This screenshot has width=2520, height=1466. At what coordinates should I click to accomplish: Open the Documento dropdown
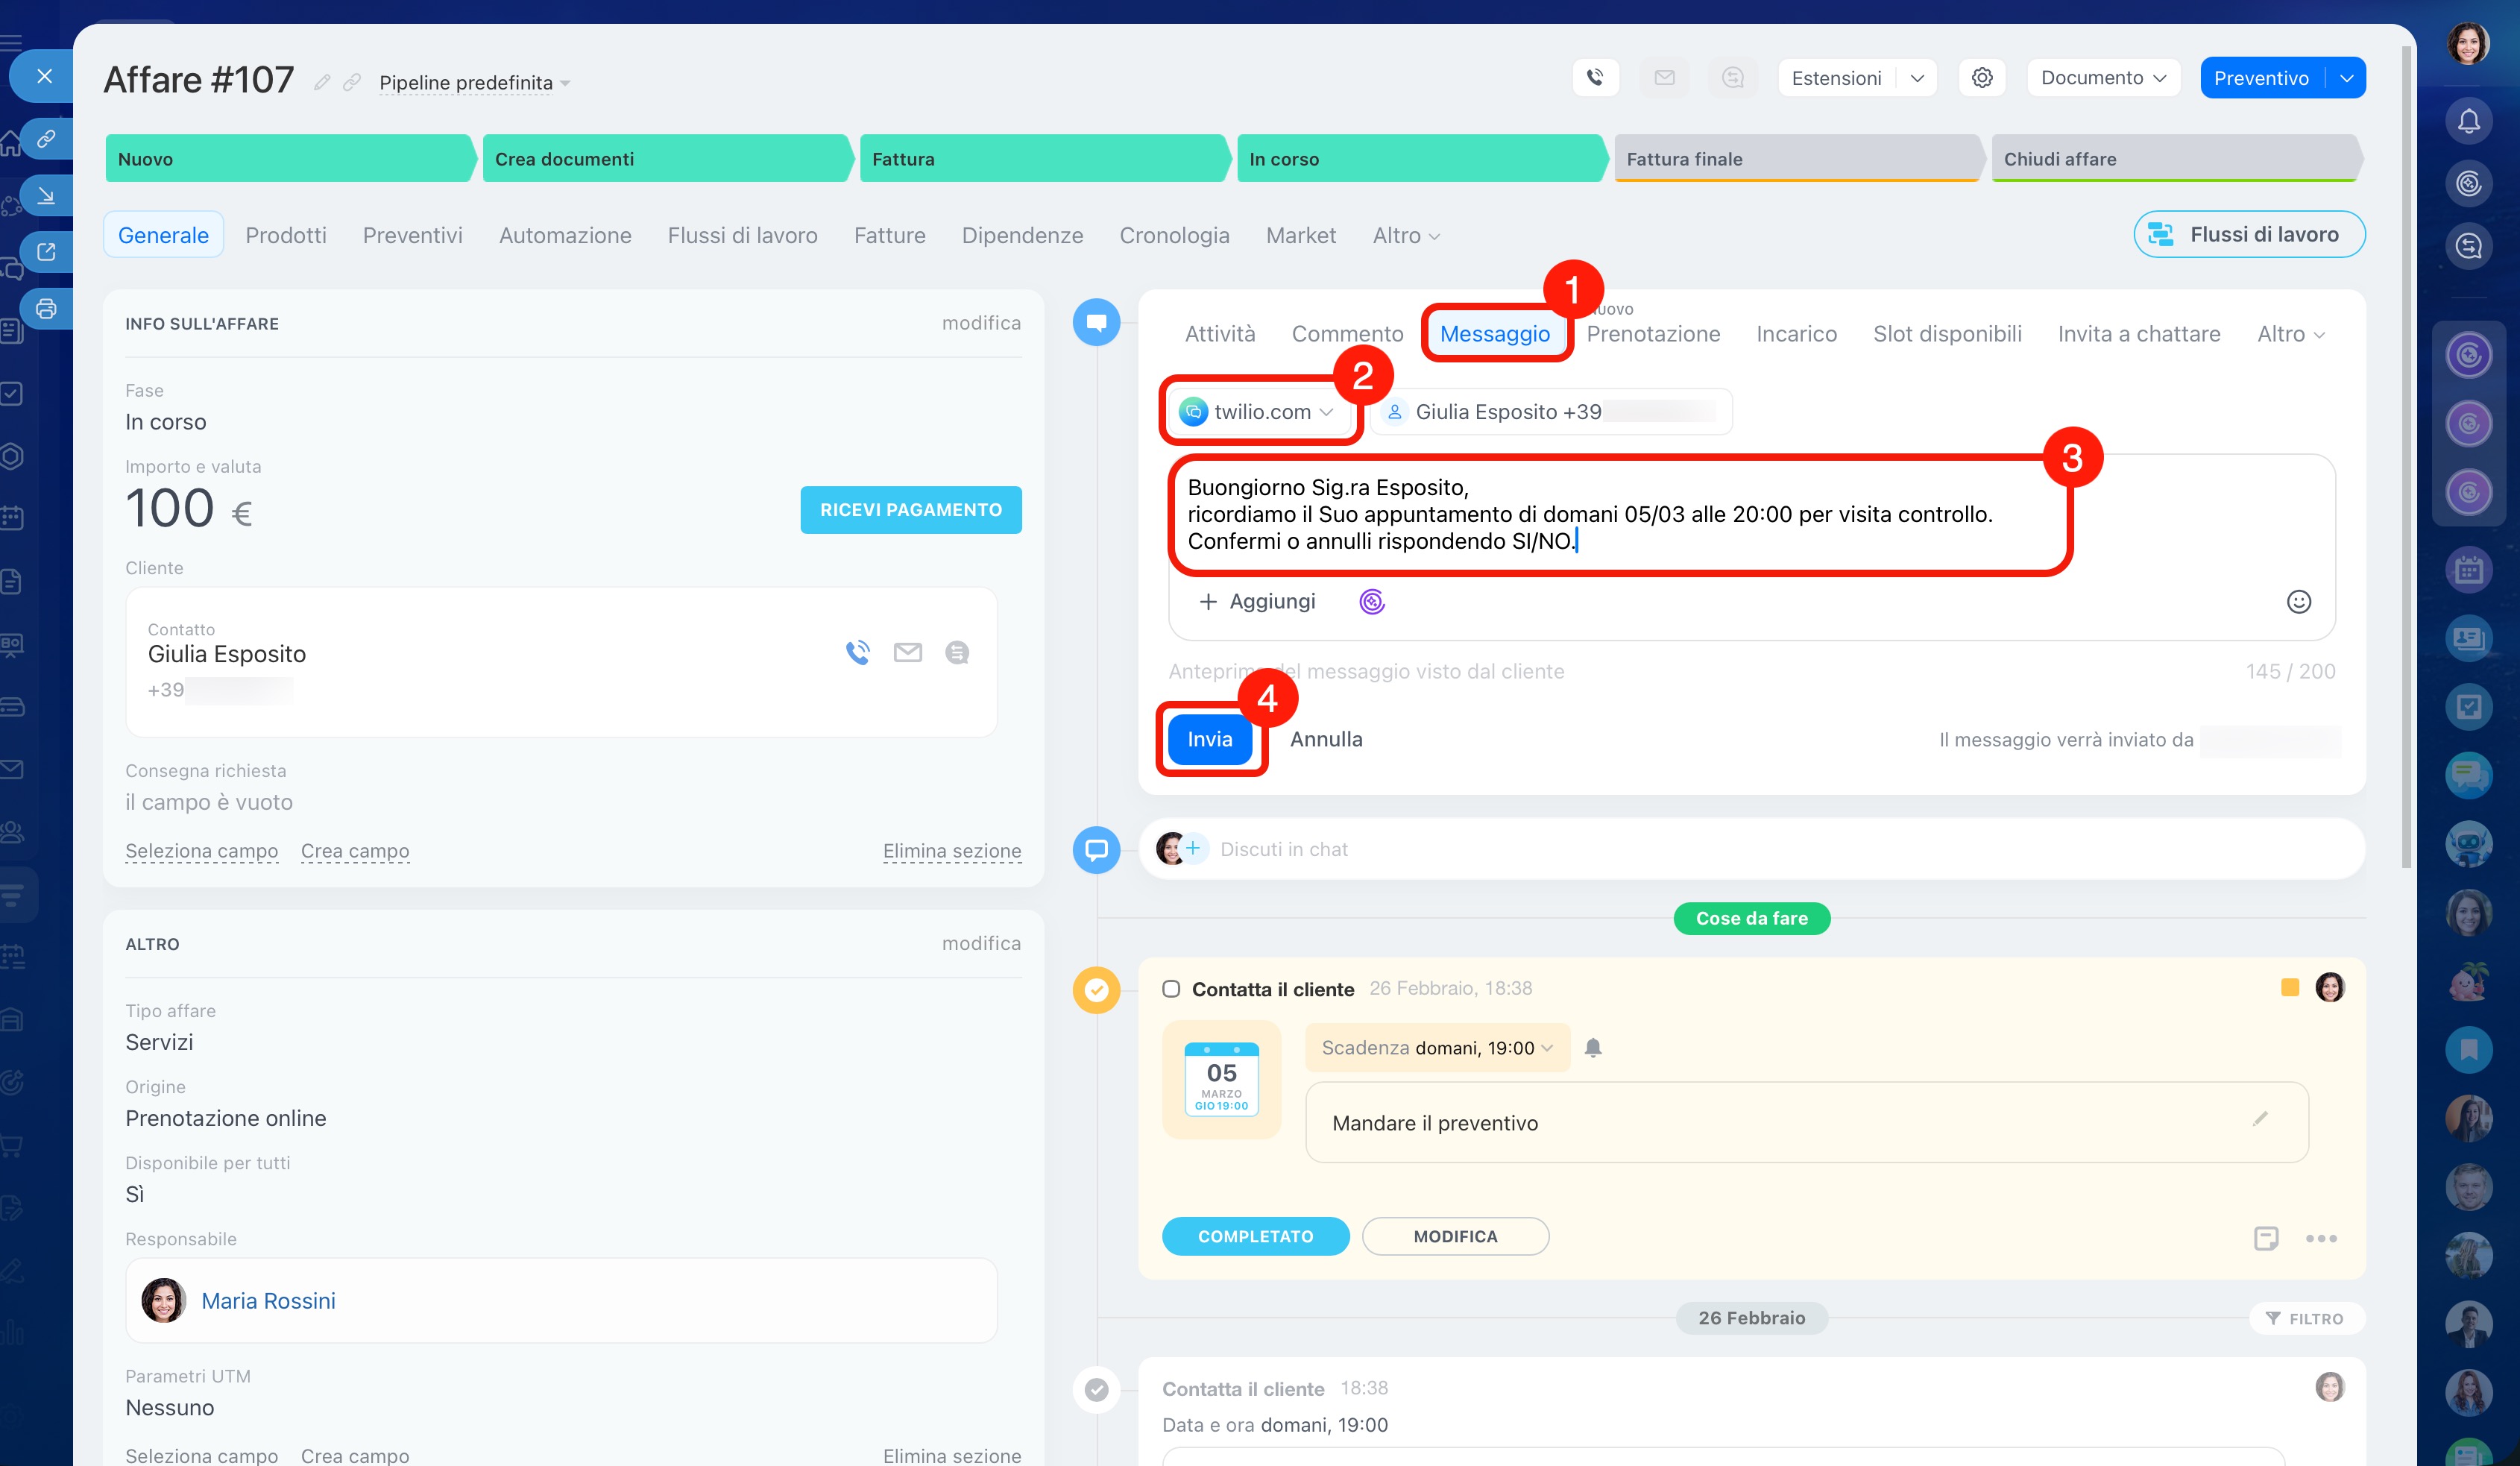pyautogui.click(x=2102, y=78)
